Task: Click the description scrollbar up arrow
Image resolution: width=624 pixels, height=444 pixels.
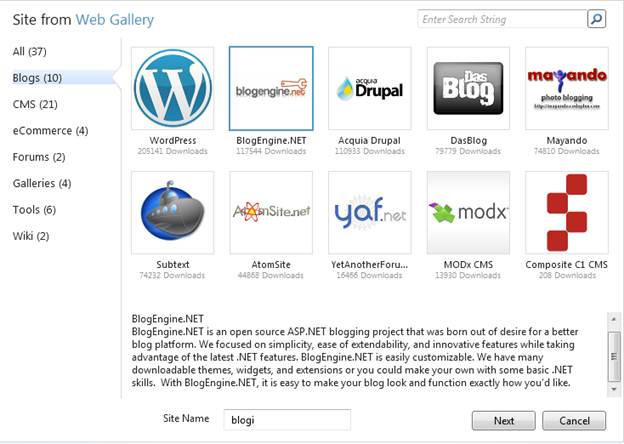Action: (x=613, y=319)
